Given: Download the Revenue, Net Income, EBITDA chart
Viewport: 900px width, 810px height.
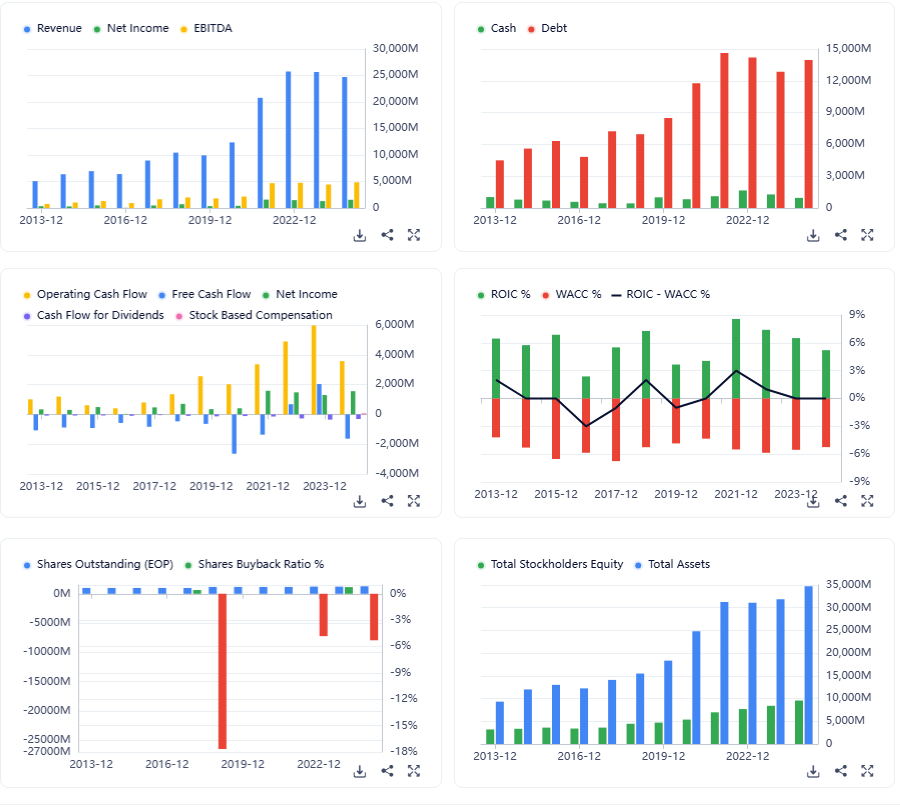Looking at the screenshot, I should pyautogui.click(x=359, y=235).
